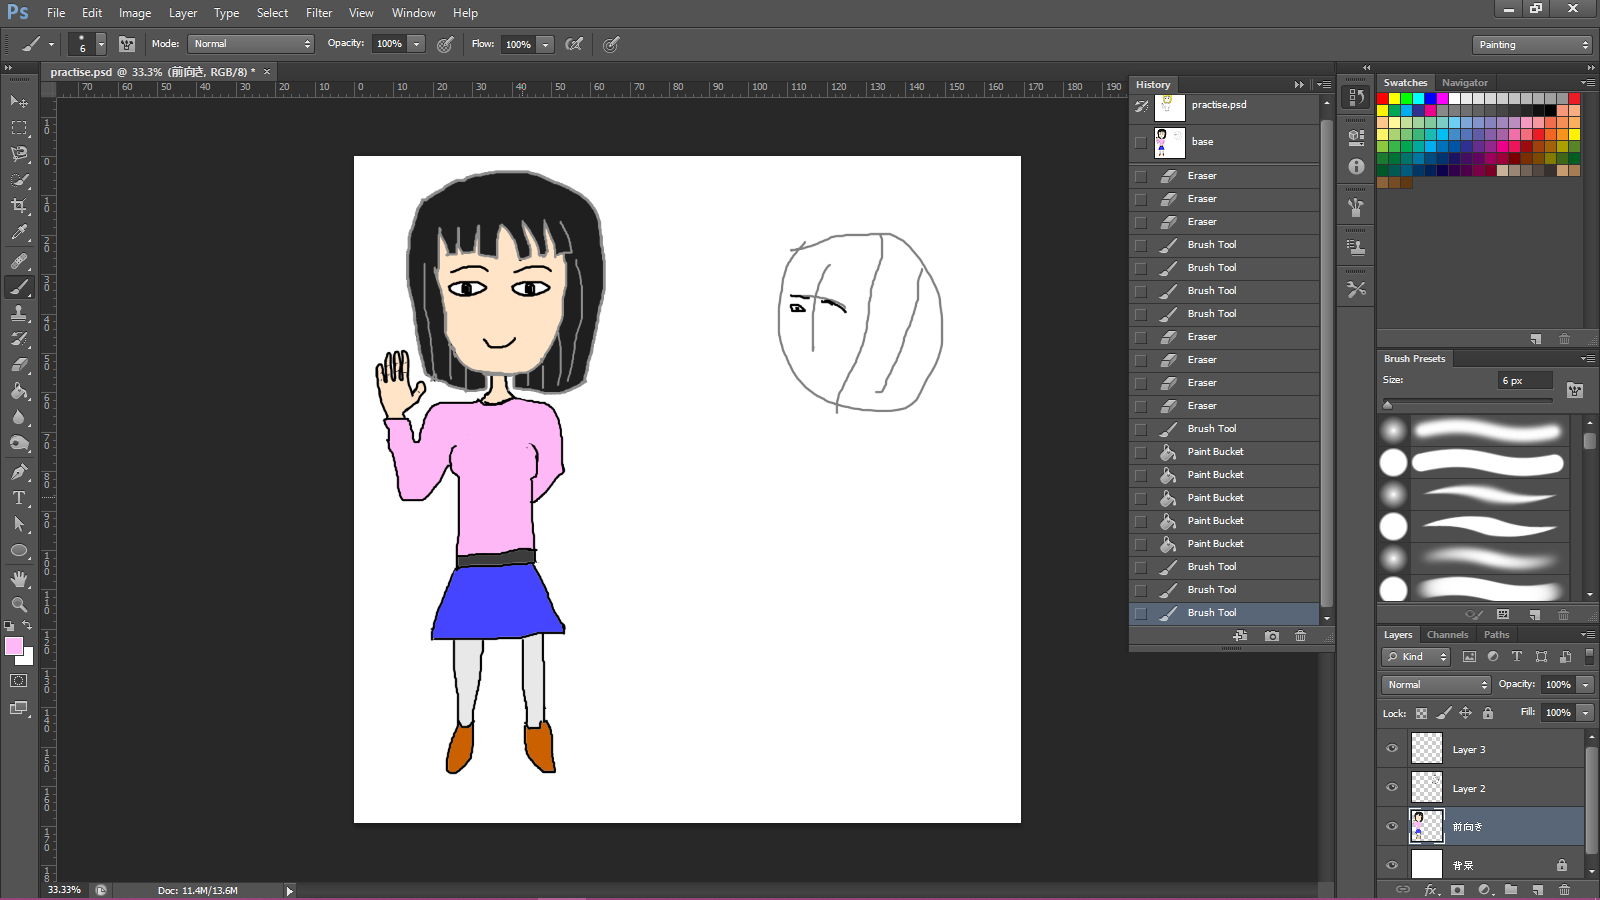Screen dimensions: 1600x900
Task: Toggle lock transparent pixels
Action: pos(1421,713)
